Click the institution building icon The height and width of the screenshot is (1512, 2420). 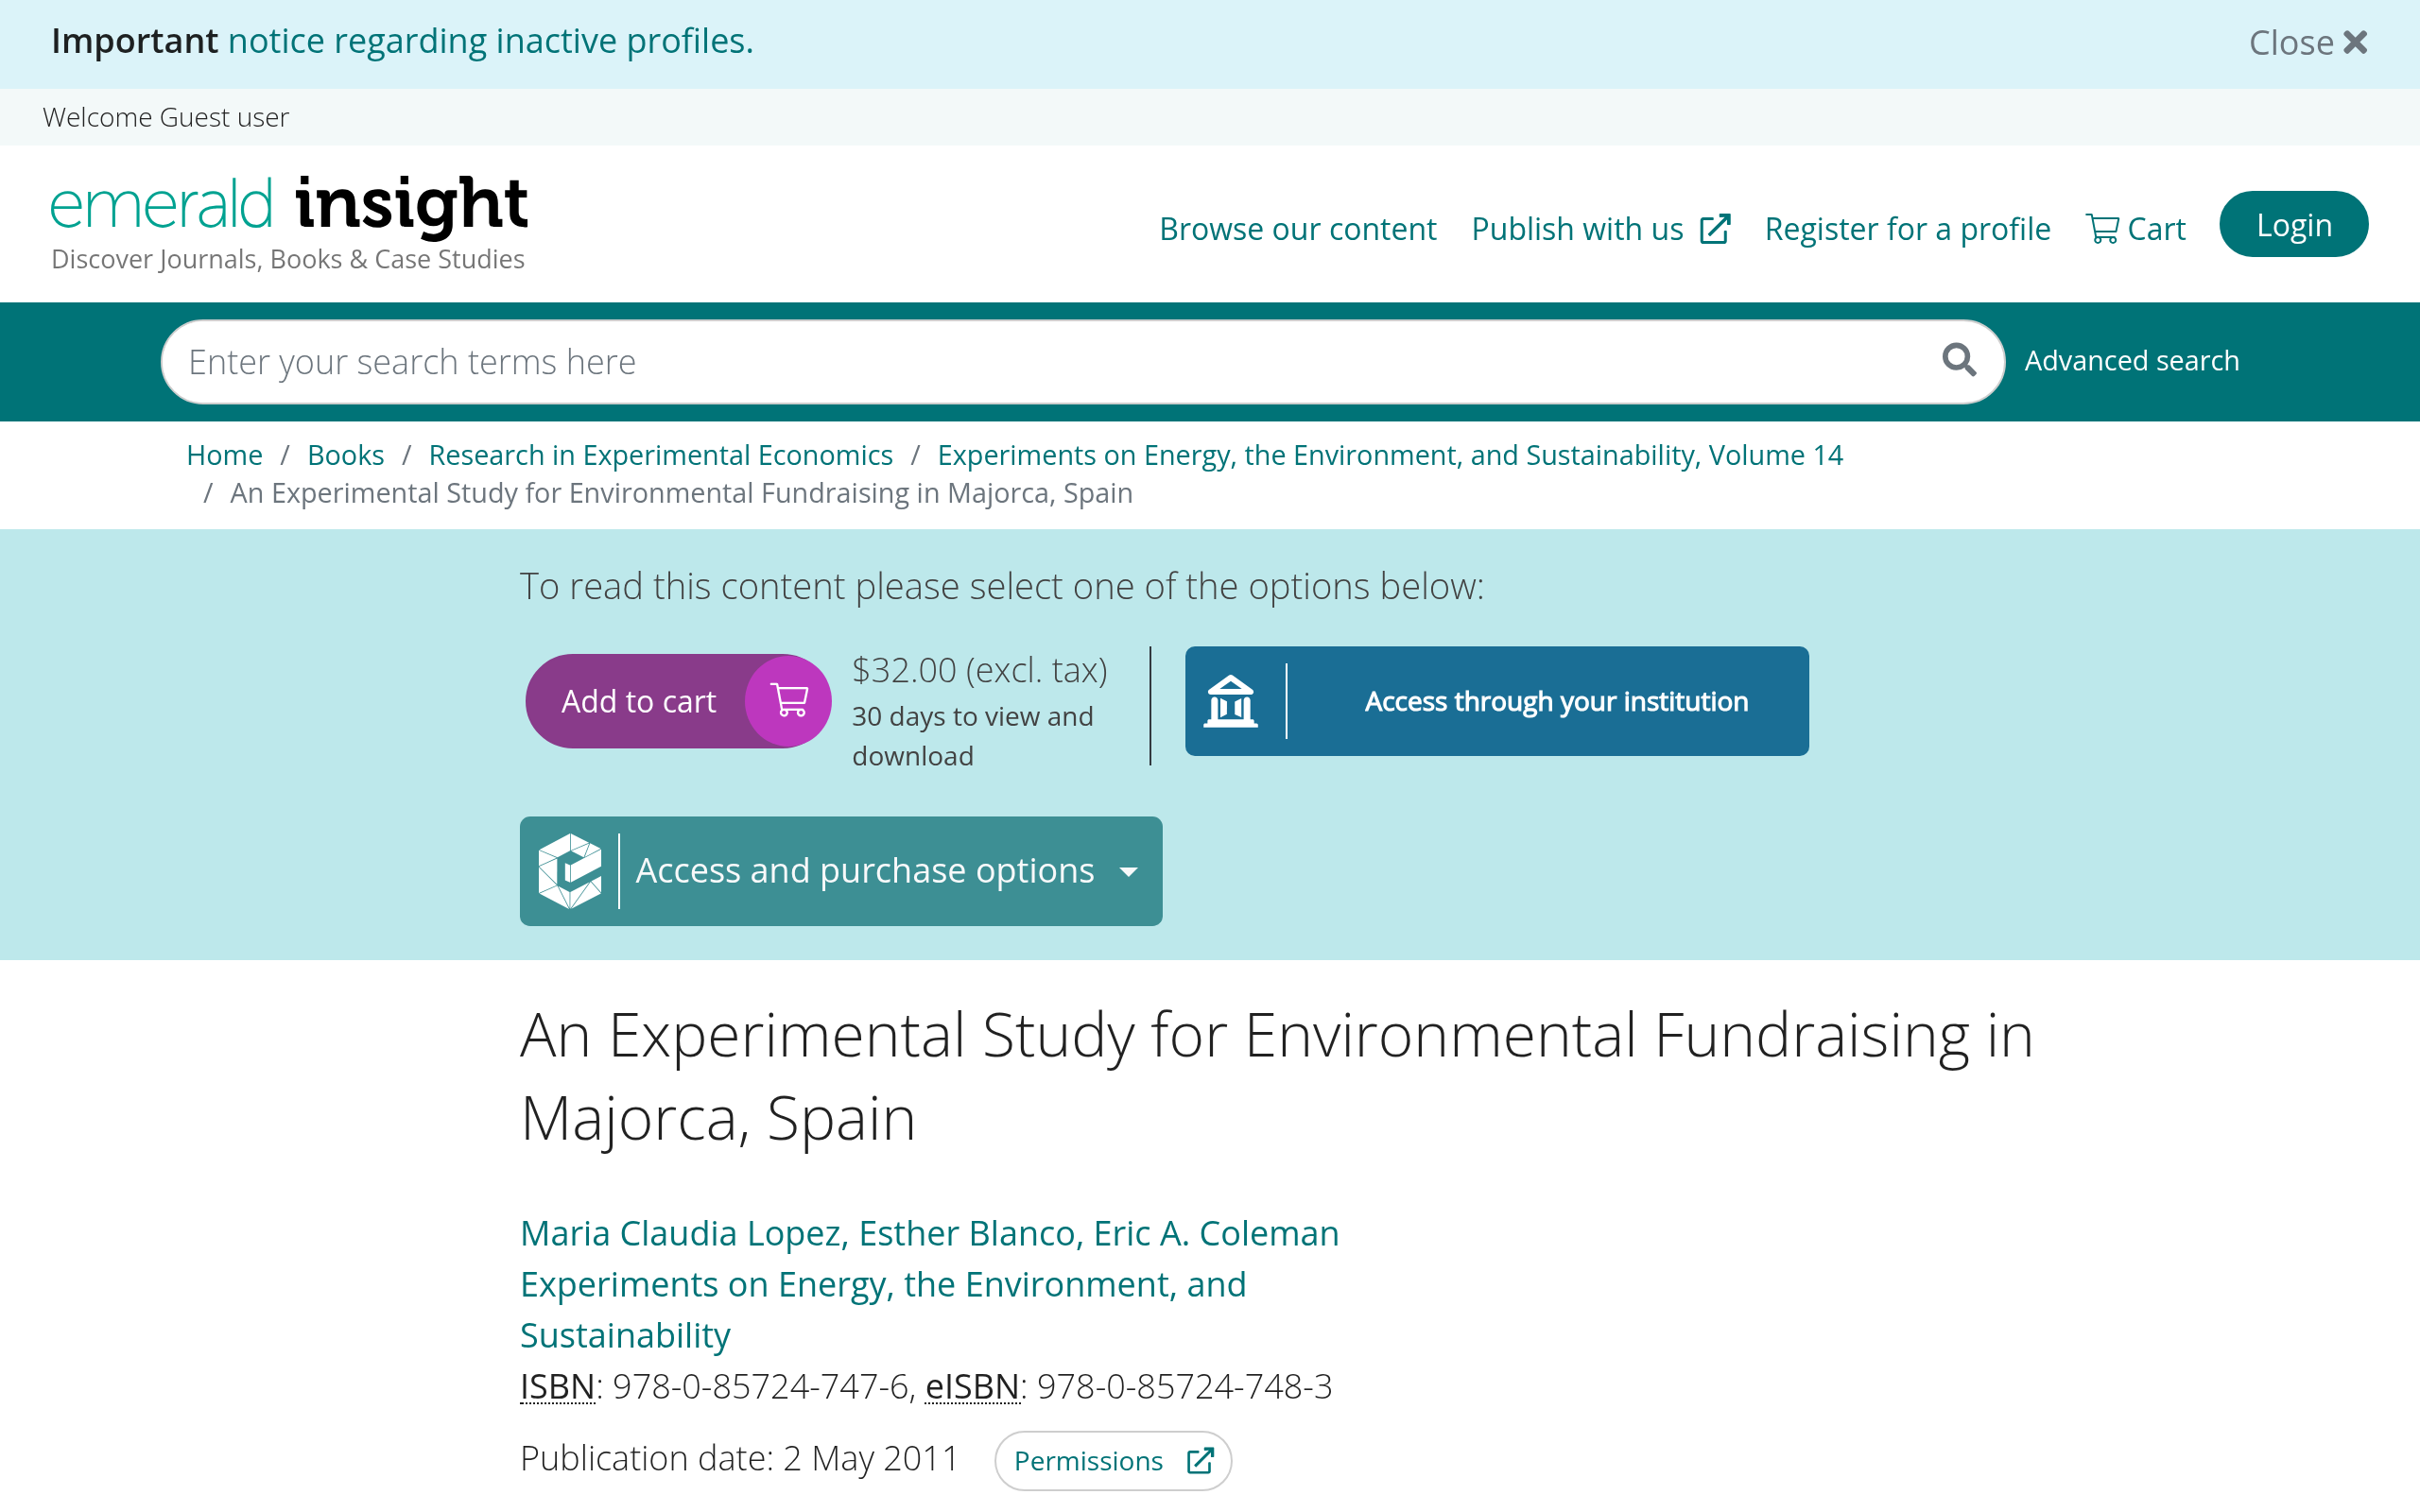1231,700
